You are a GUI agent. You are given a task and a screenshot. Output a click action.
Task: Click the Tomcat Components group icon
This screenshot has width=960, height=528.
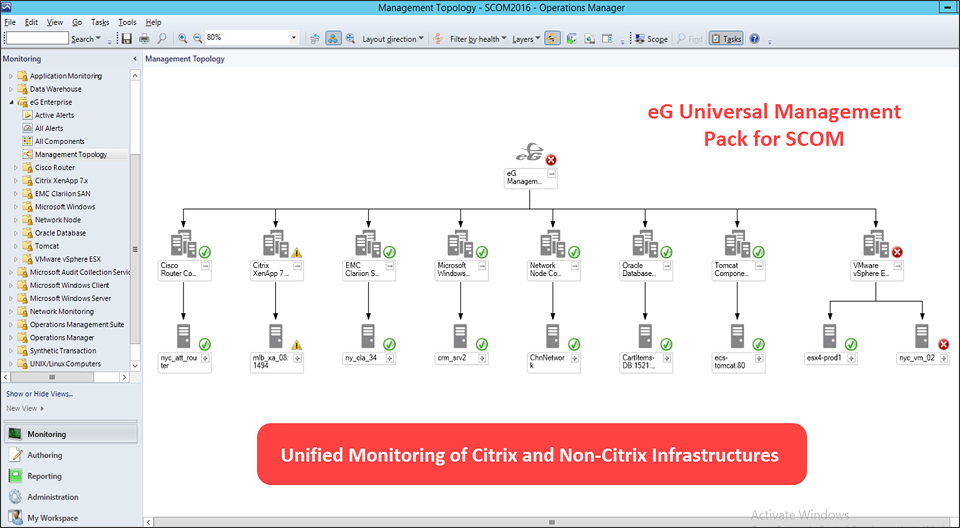(738, 243)
